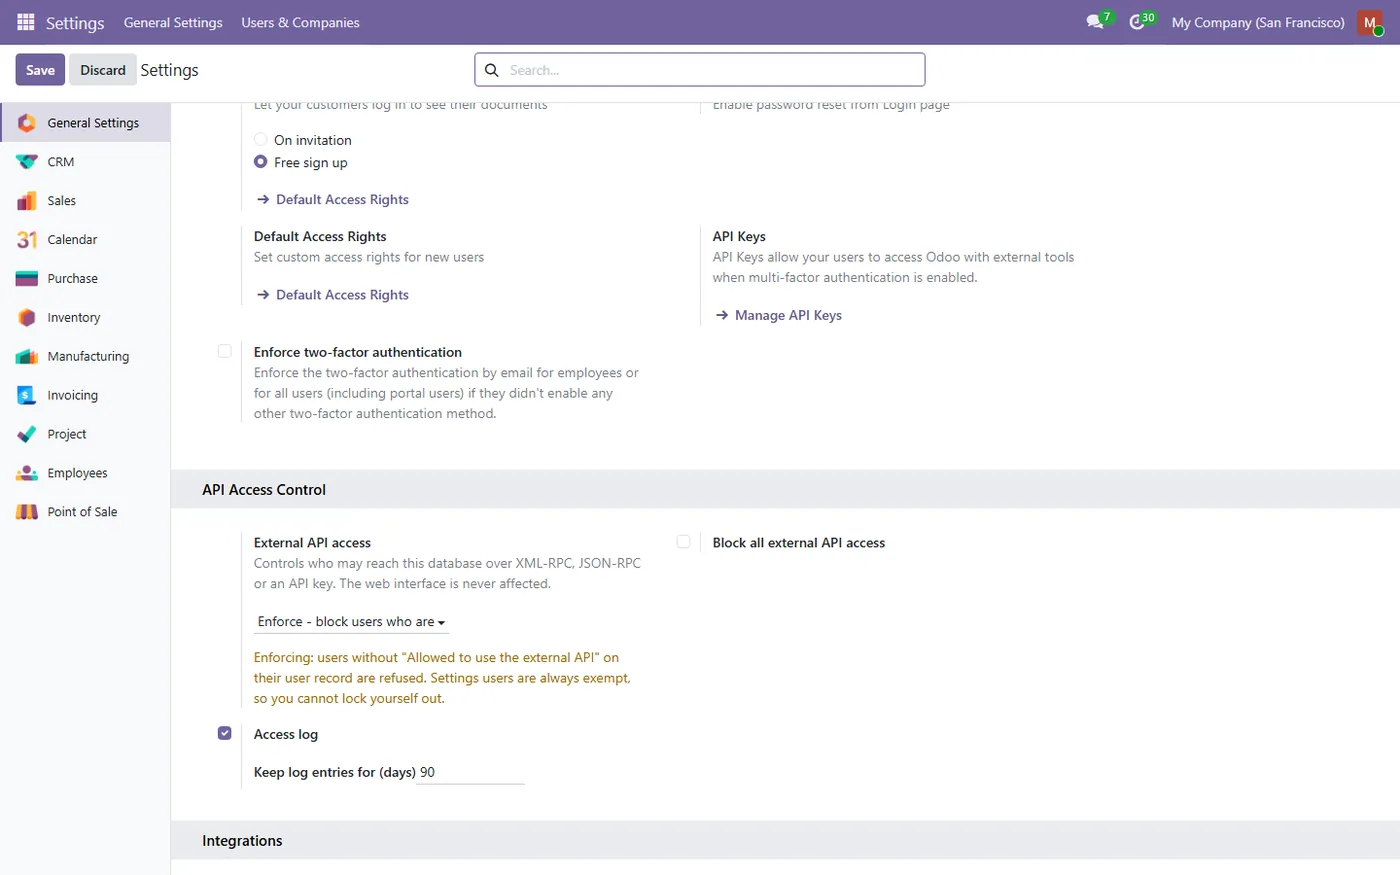The width and height of the screenshot is (1400, 875).
Task: Select the On invitation radio option
Action: [x=261, y=140]
